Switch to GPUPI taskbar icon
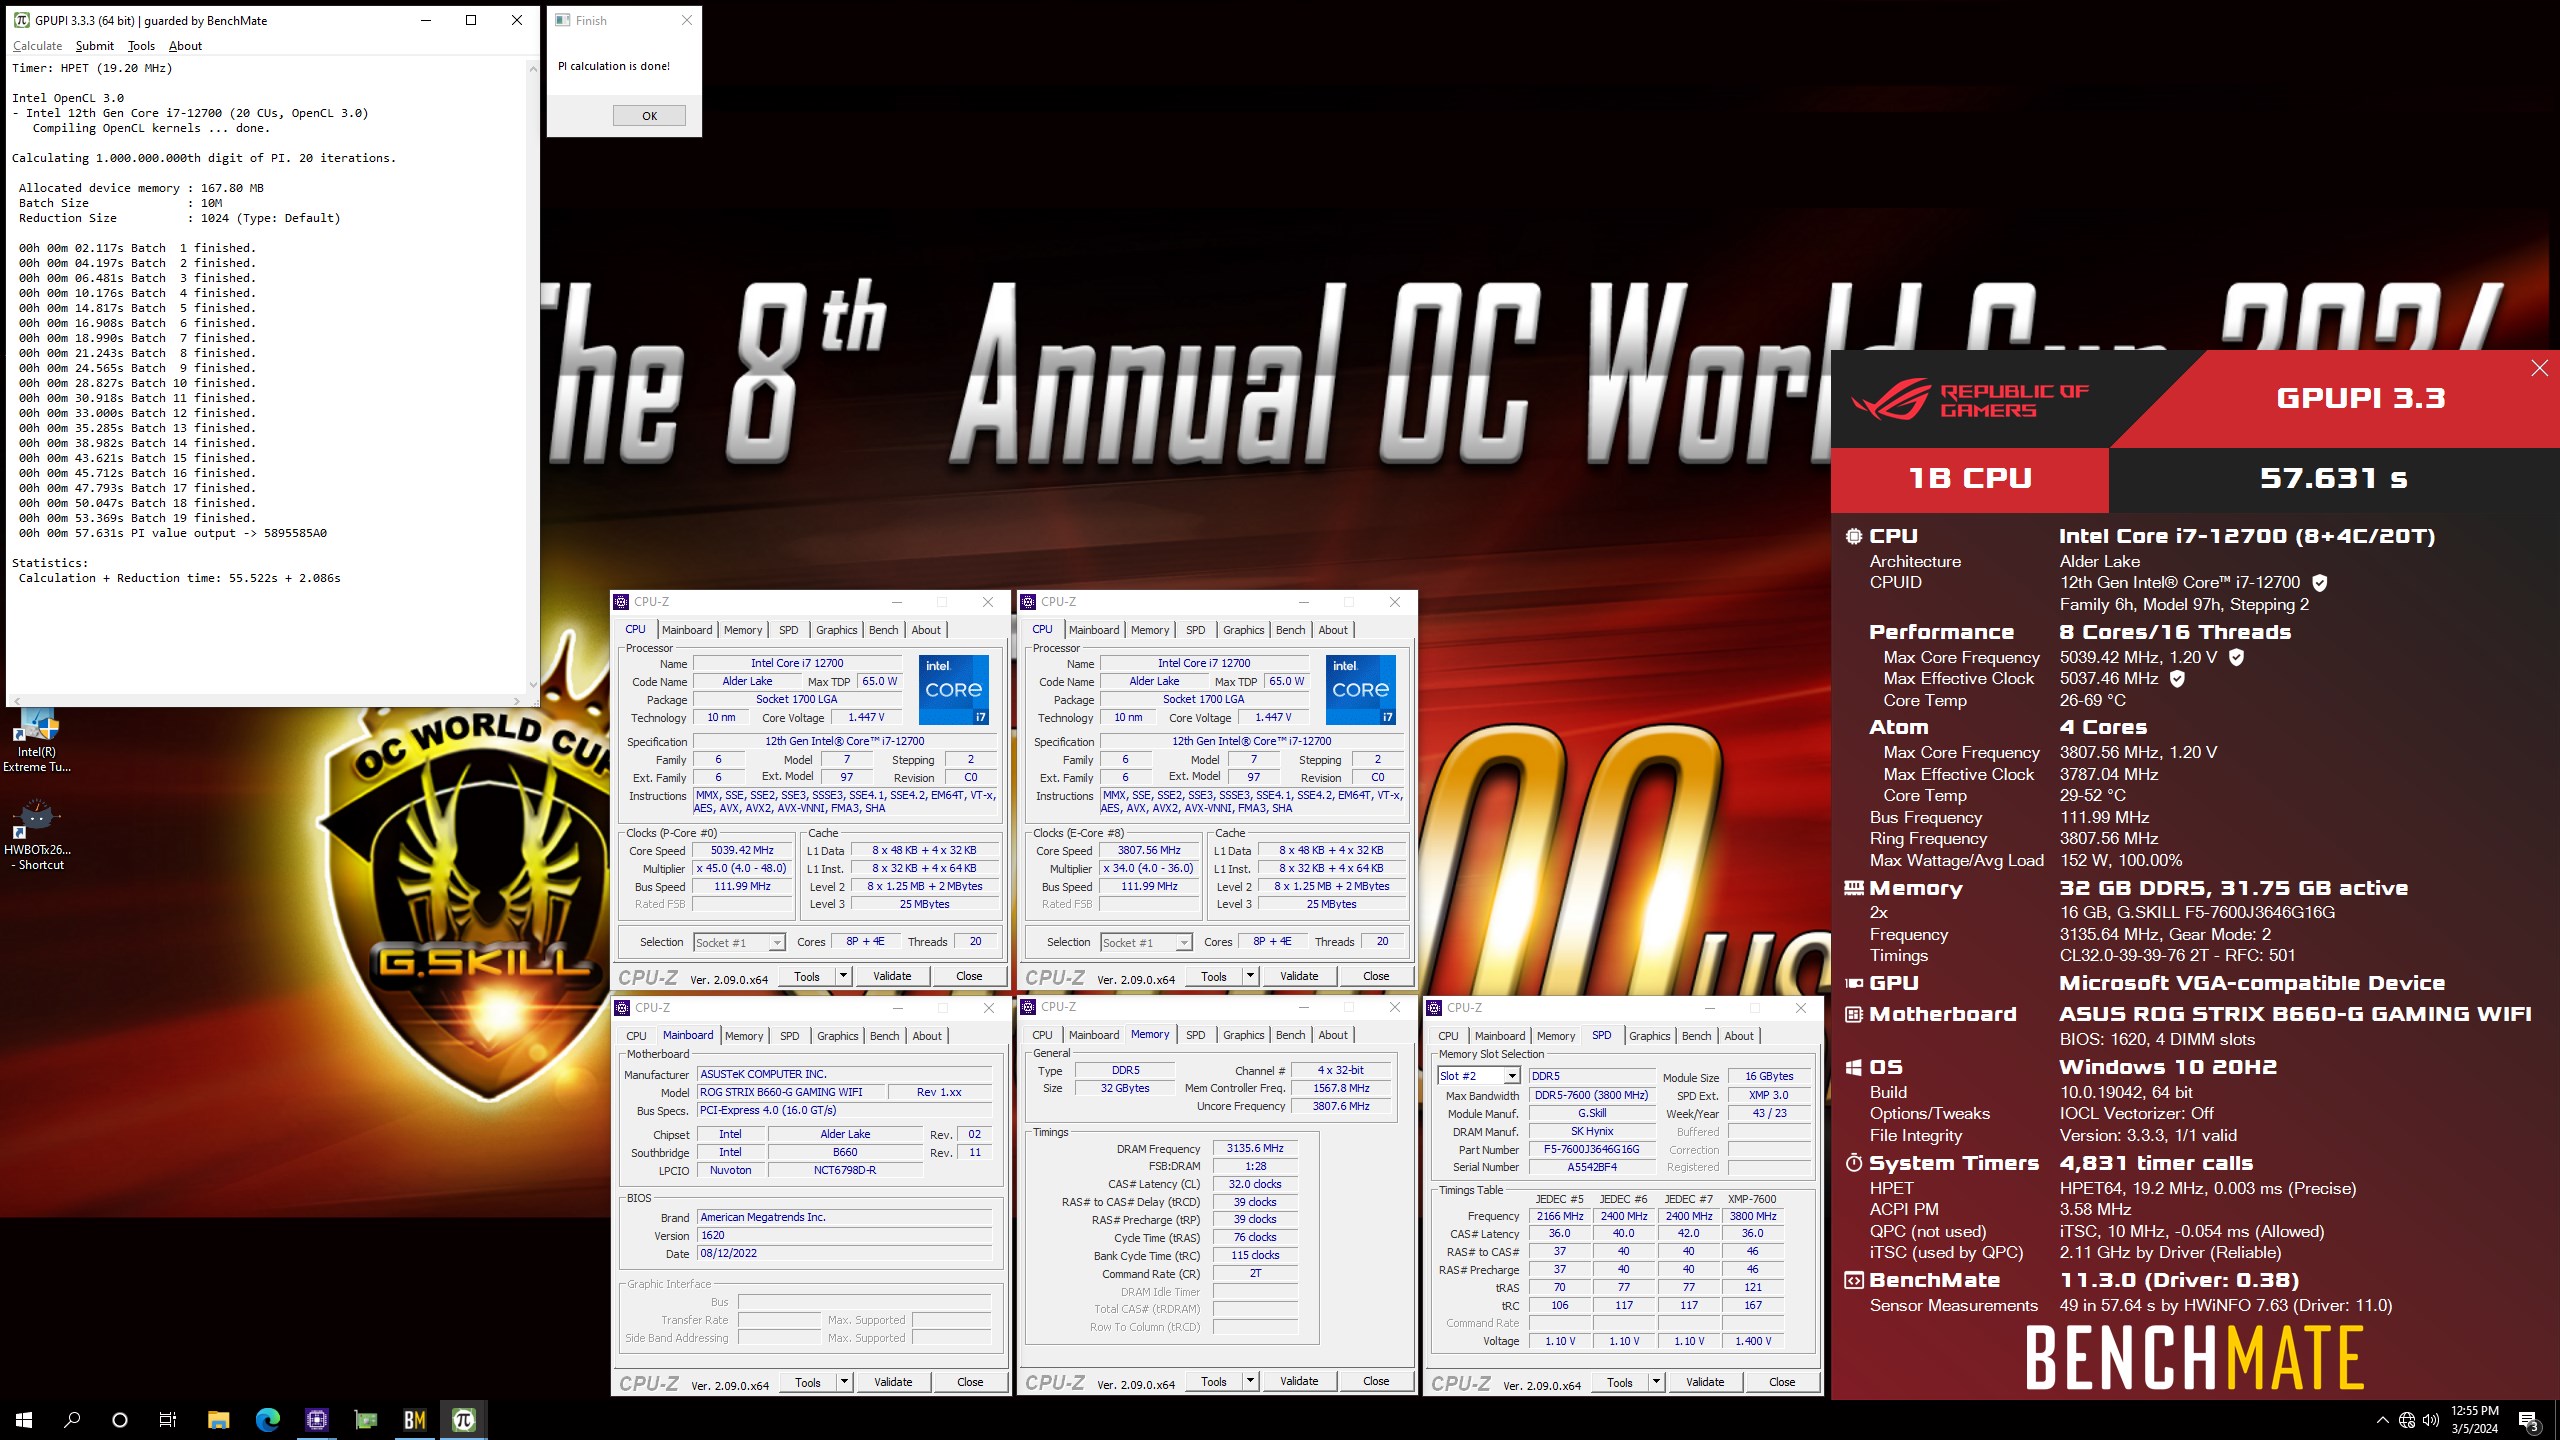Image resolution: width=2560 pixels, height=1440 pixels. click(463, 1419)
